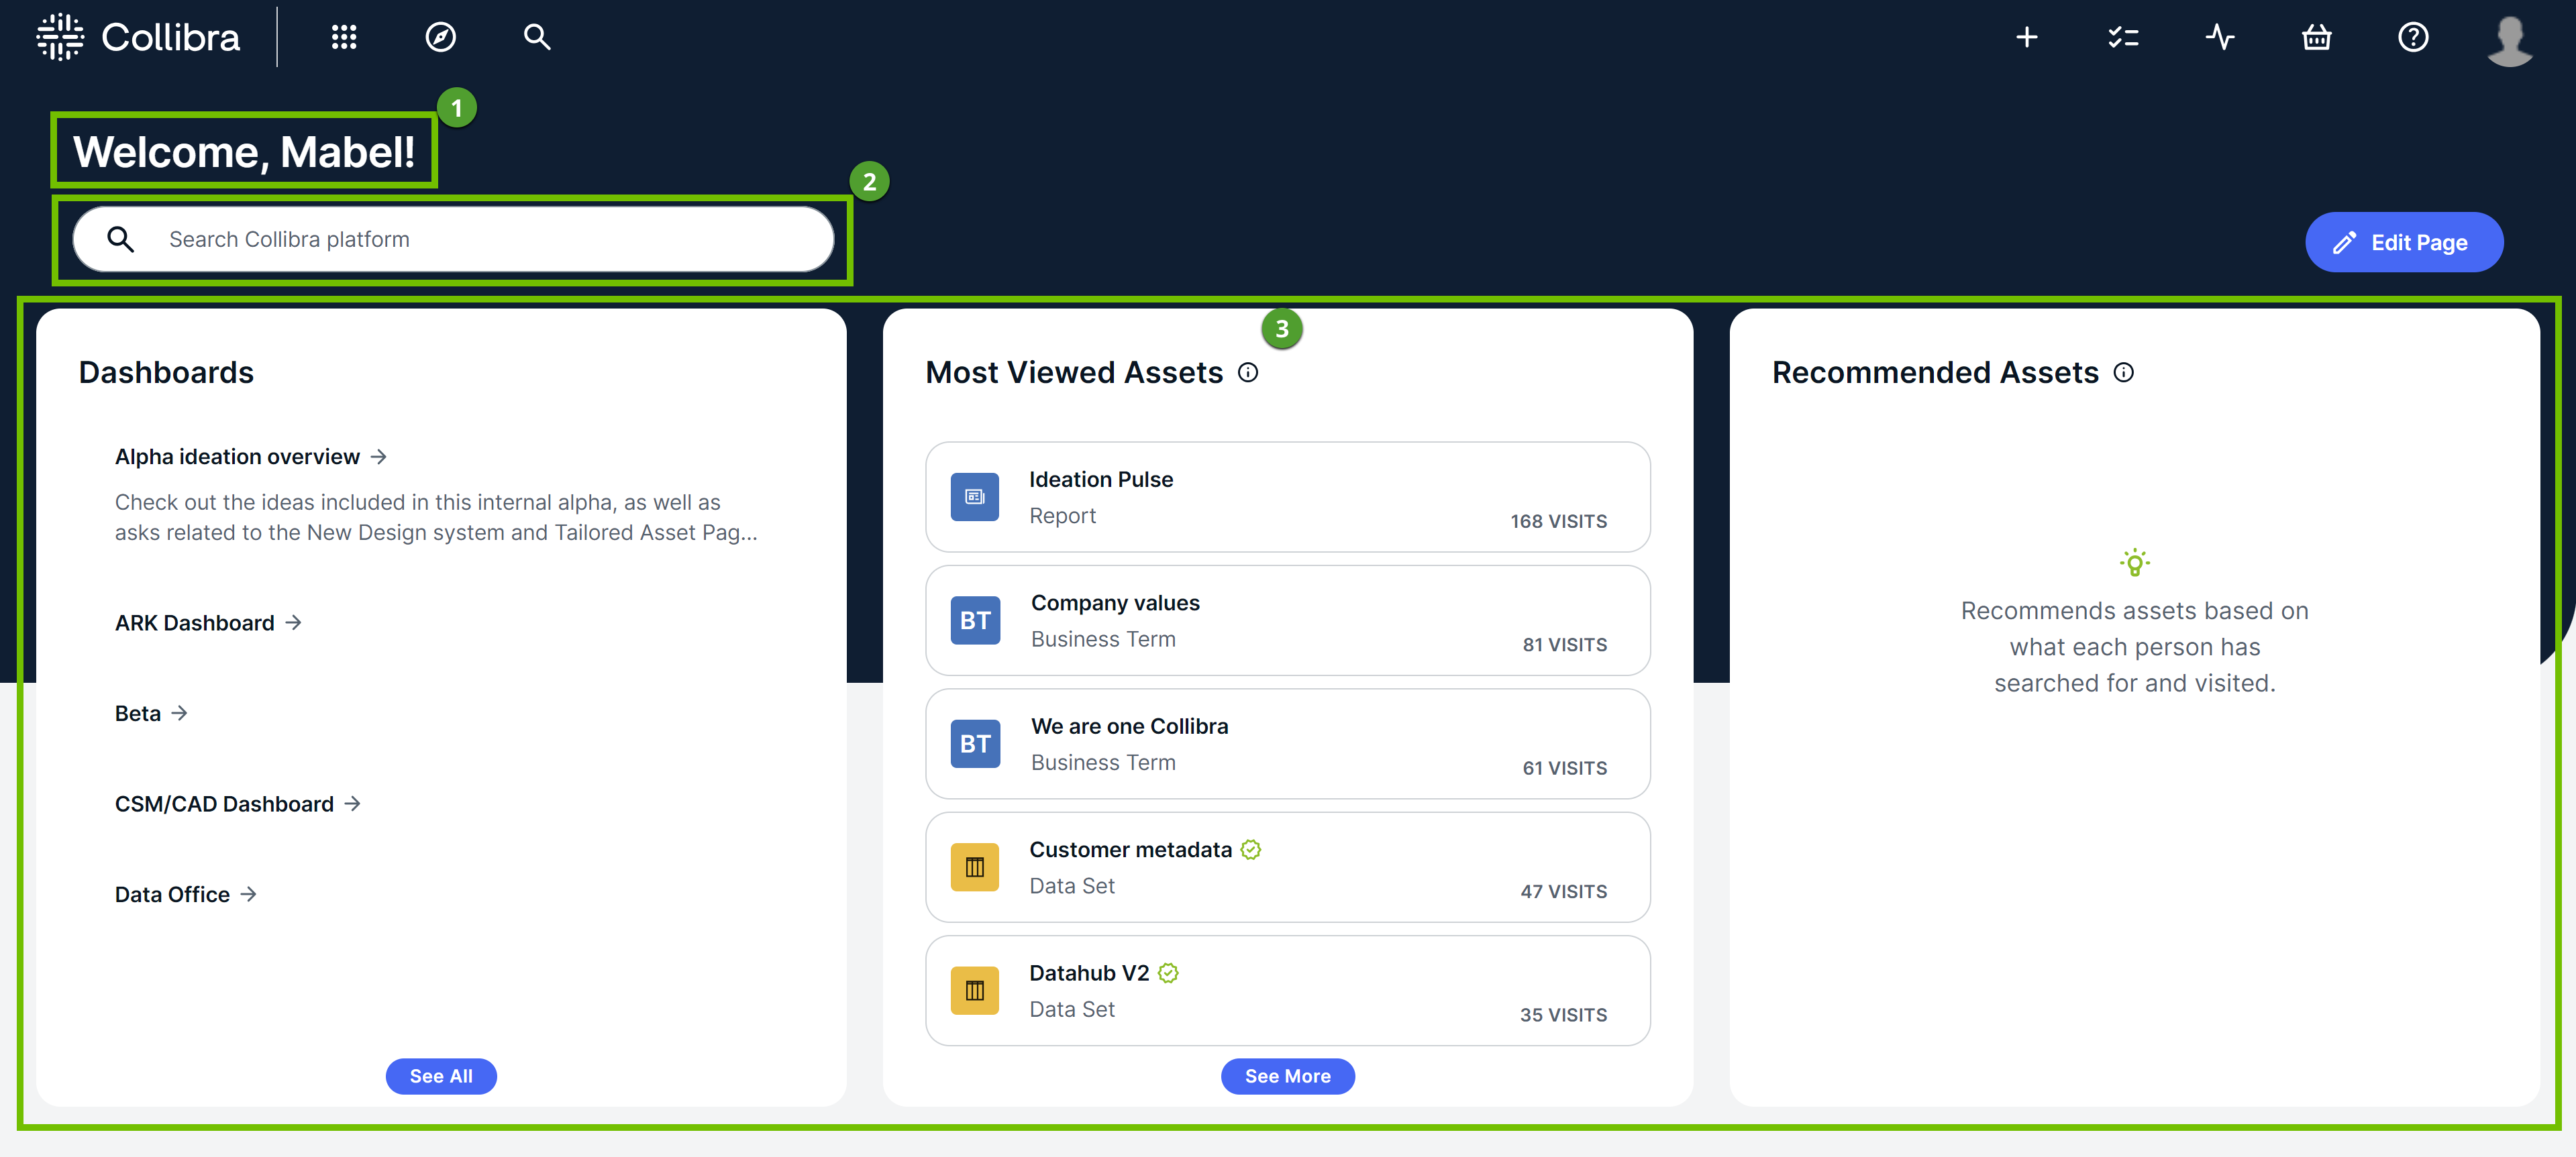Click the BT icon for We are one Collibra
Image resolution: width=2576 pixels, height=1157 pixels.
[x=975, y=743]
